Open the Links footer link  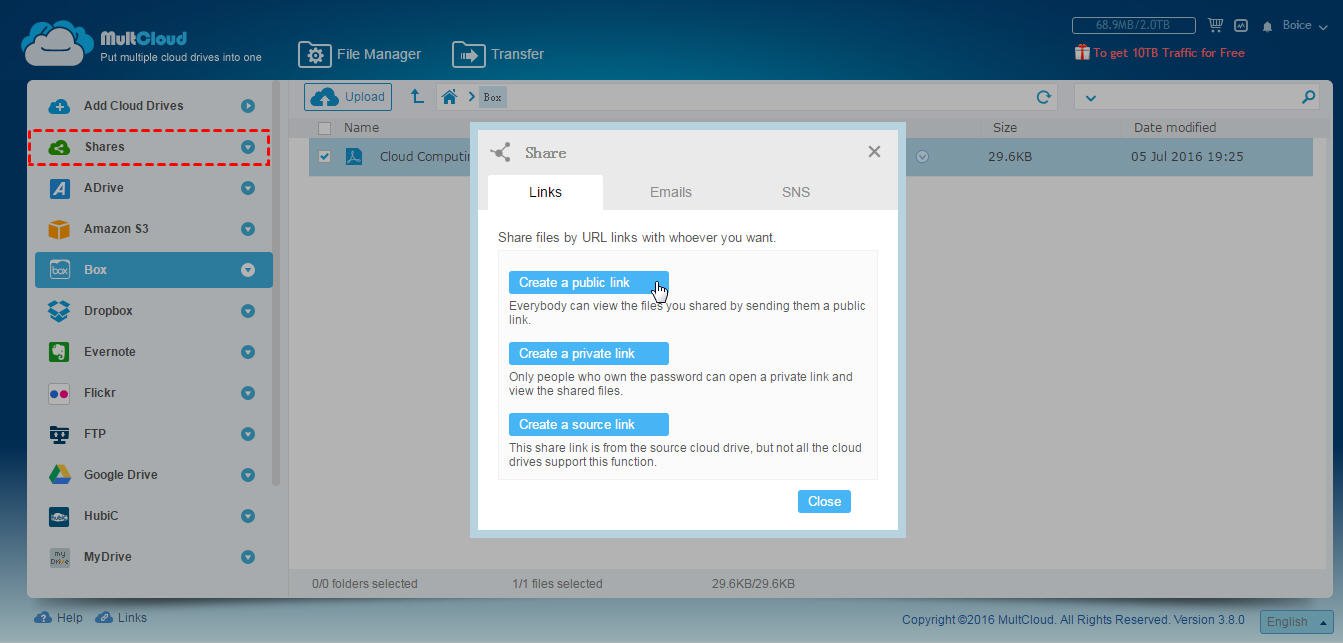[121, 618]
